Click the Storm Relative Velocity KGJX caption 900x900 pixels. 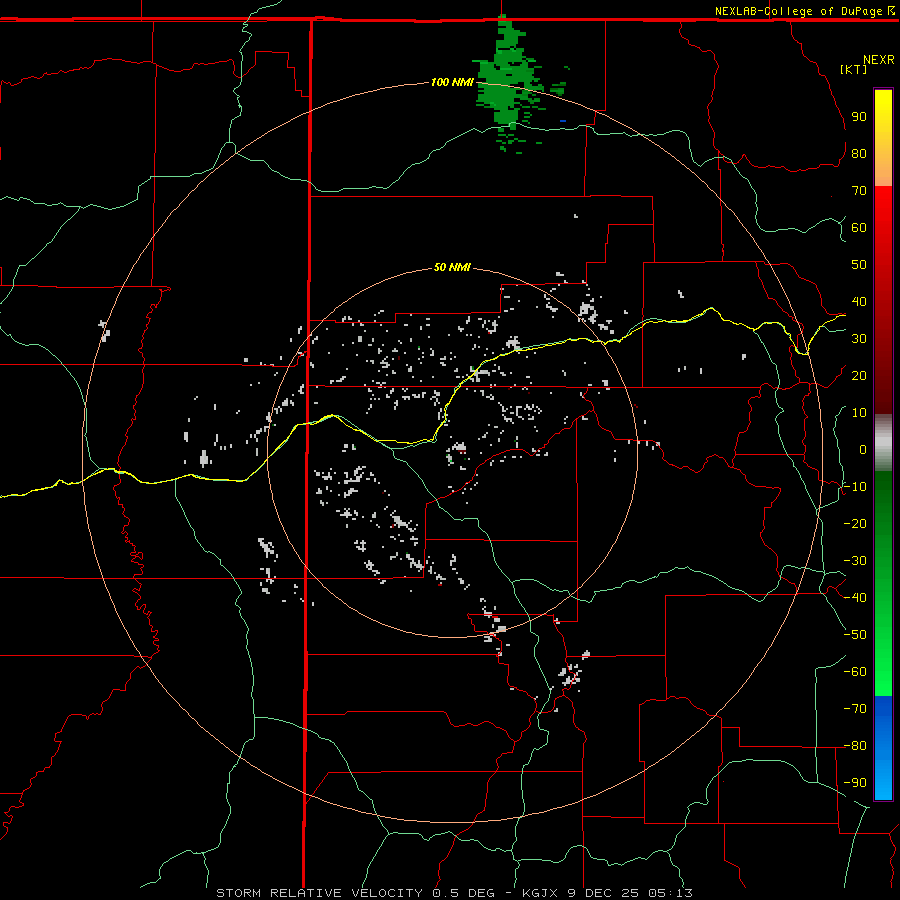(455, 893)
